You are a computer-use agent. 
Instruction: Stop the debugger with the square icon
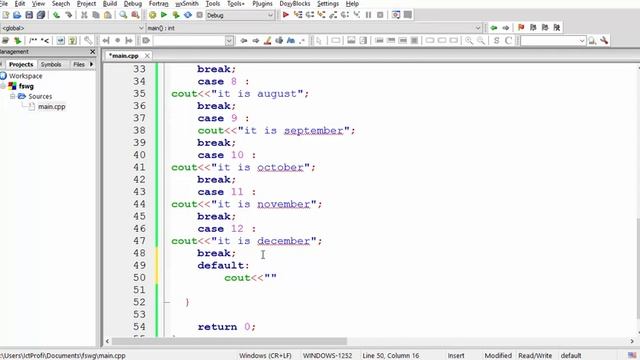tap(380, 15)
